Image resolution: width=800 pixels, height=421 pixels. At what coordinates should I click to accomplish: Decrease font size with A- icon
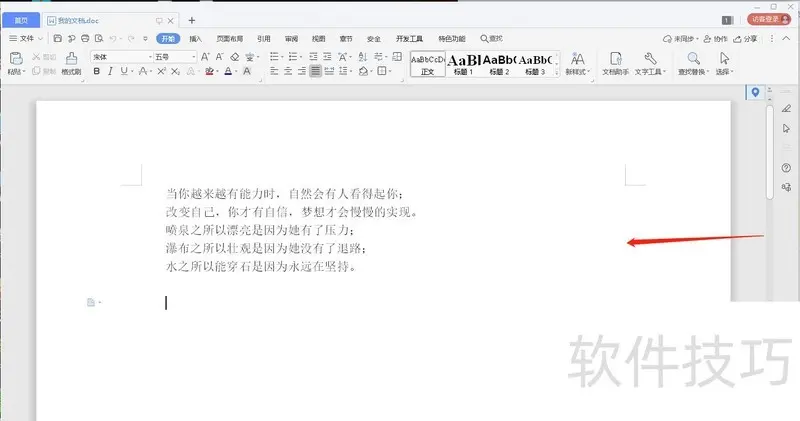point(219,57)
